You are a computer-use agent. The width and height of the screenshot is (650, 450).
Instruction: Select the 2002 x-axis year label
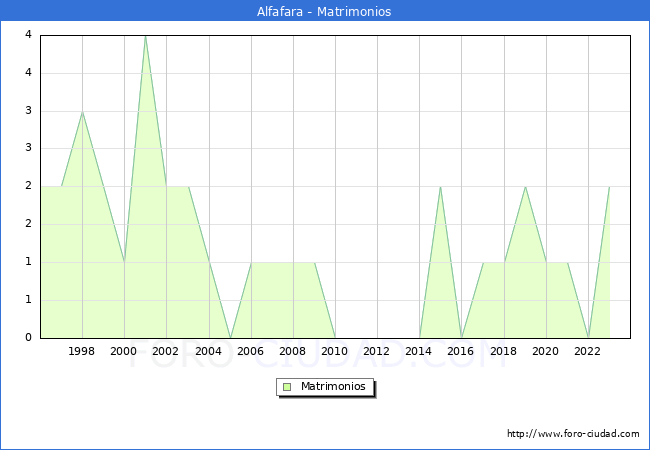165,351
